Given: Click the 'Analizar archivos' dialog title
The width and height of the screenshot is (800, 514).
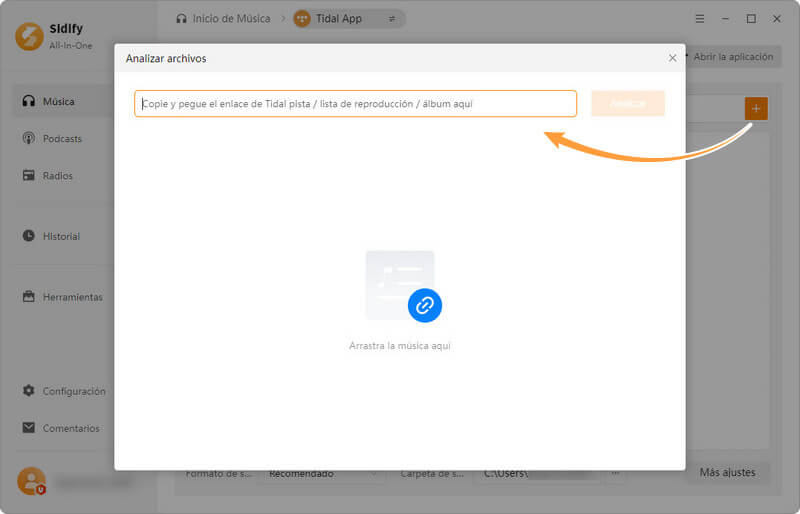Looking at the screenshot, I should [166, 58].
